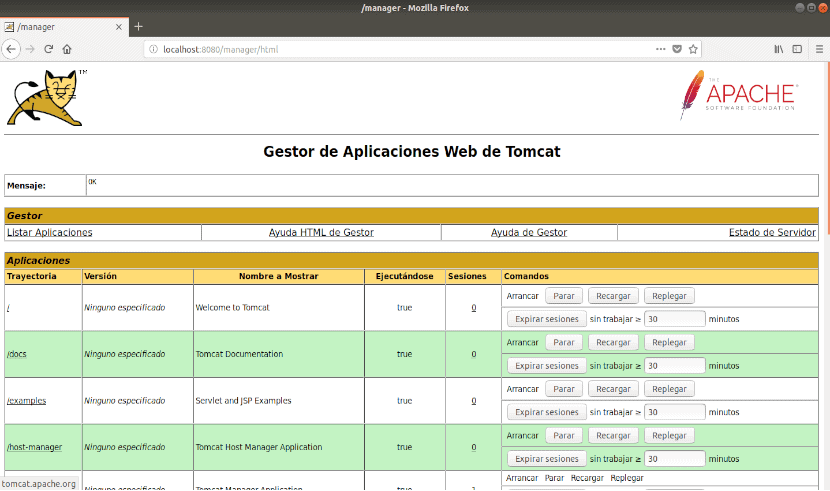
Task: Save page to Pocket icon
Action: point(676,49)
